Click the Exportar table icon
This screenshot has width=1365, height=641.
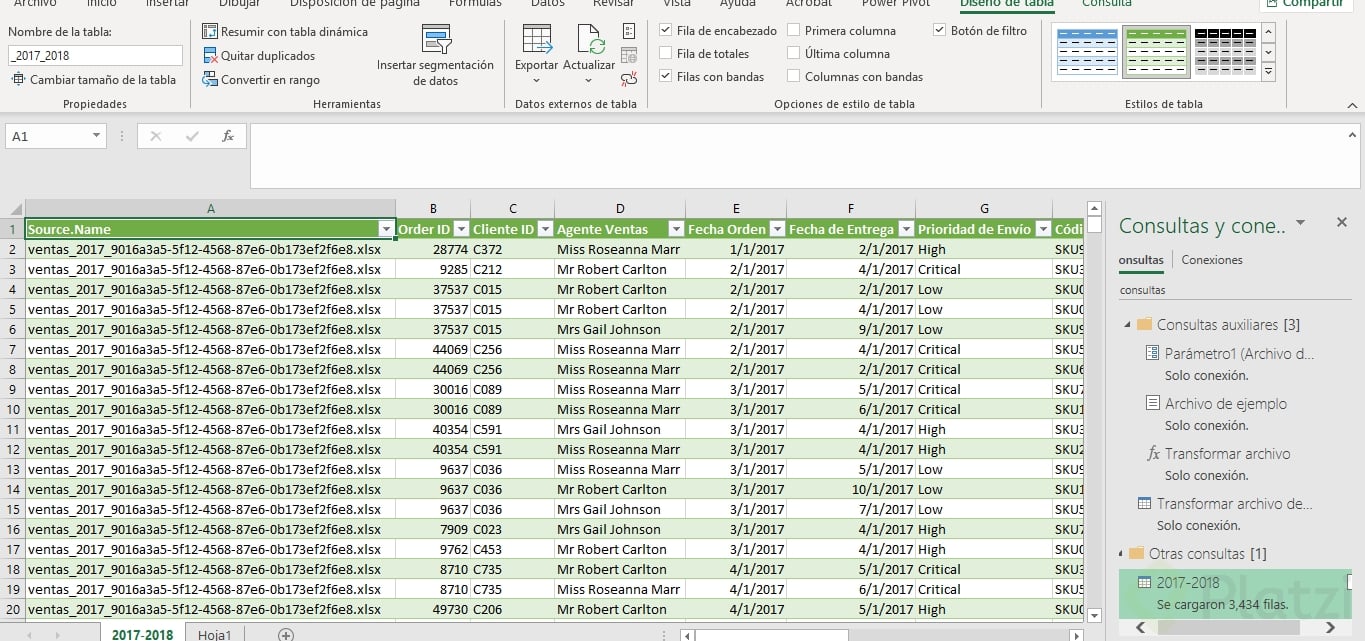(x=537, y=41)
